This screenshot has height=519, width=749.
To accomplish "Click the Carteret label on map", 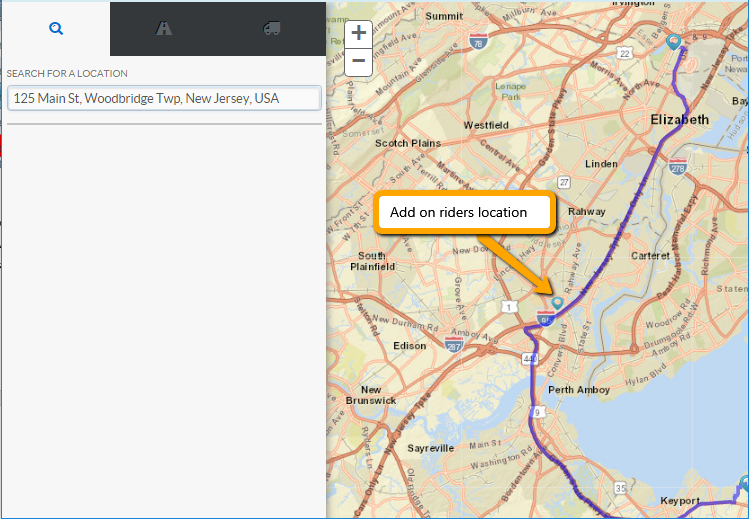I will click(x=650, y=255).
